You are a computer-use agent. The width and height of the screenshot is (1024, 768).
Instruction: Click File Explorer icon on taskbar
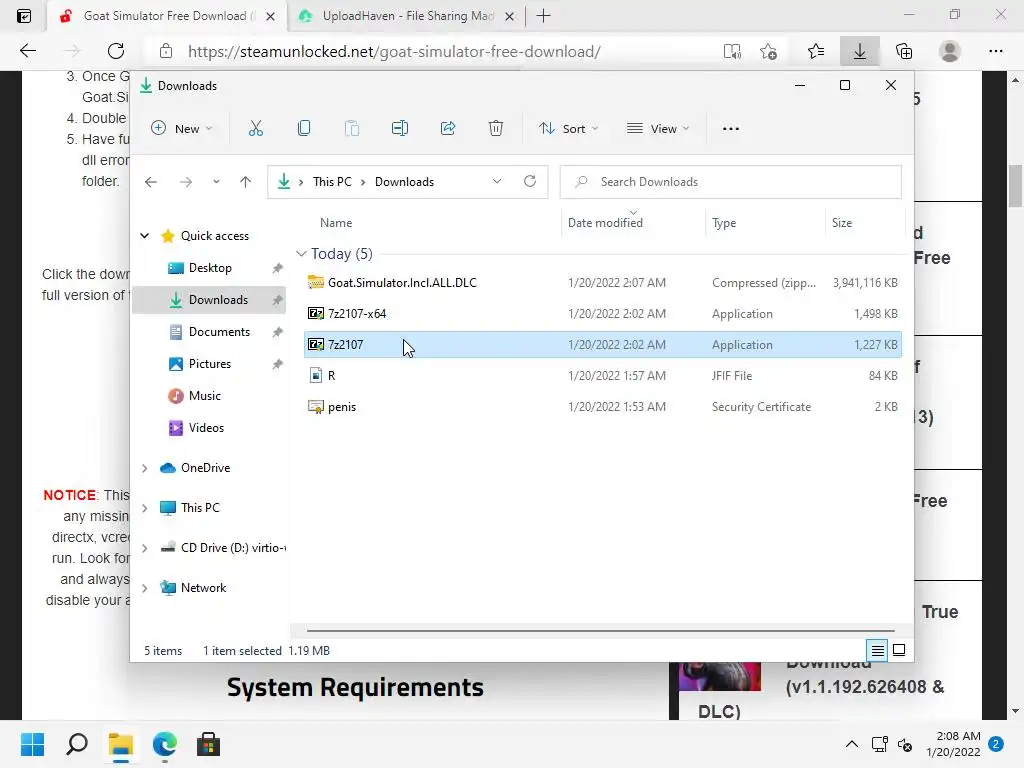coord(121,744)
